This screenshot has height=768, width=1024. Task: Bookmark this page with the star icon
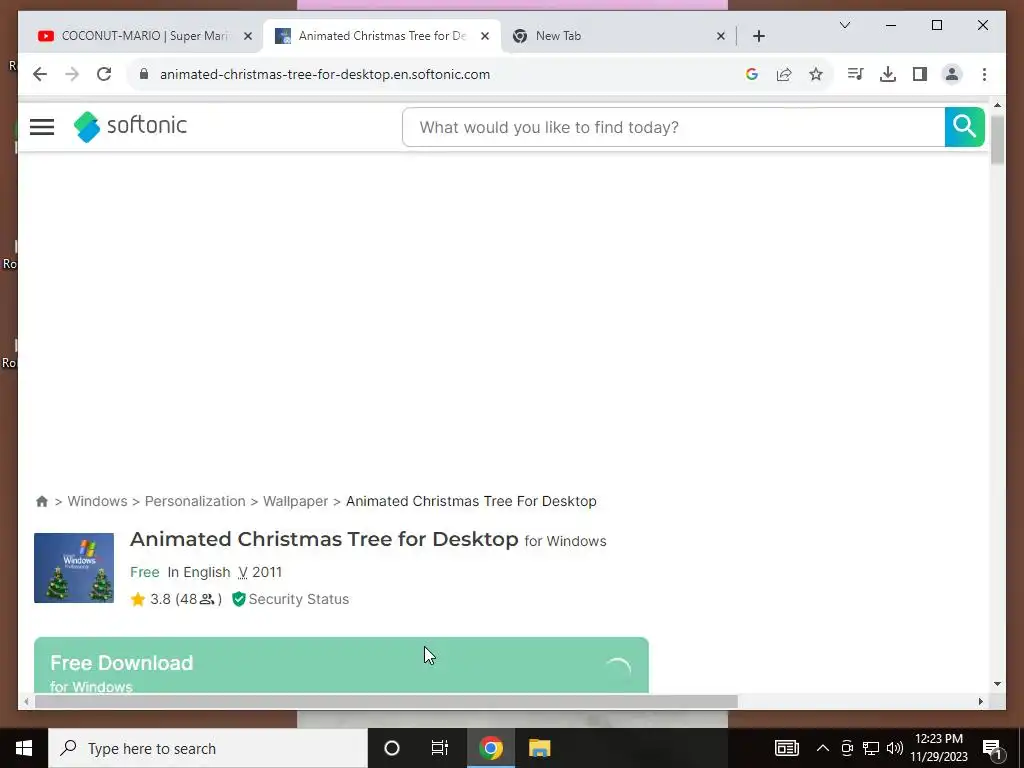point(816,74)
